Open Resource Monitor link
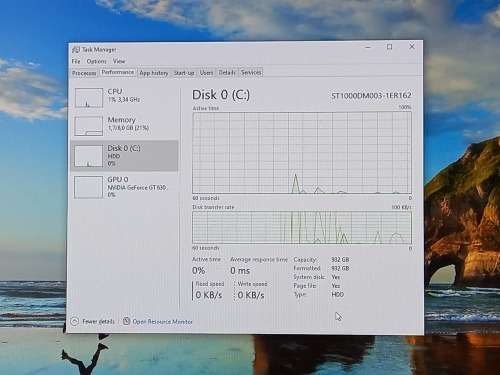This screenshot has height=375, width=500. 162,322
